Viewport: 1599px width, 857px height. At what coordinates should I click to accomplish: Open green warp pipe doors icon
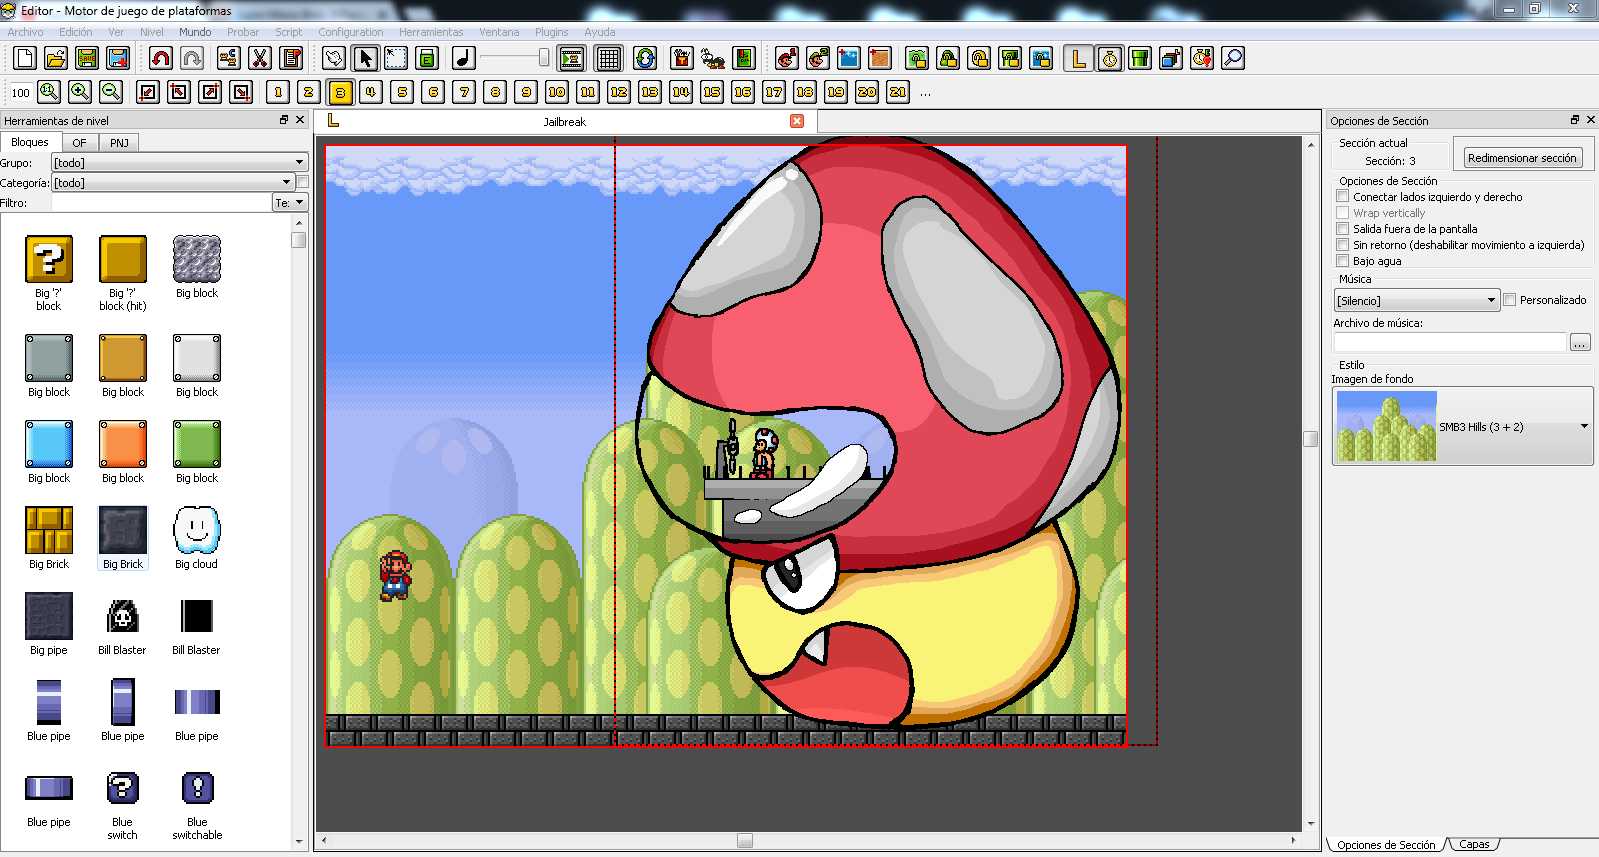point(1140,58)
